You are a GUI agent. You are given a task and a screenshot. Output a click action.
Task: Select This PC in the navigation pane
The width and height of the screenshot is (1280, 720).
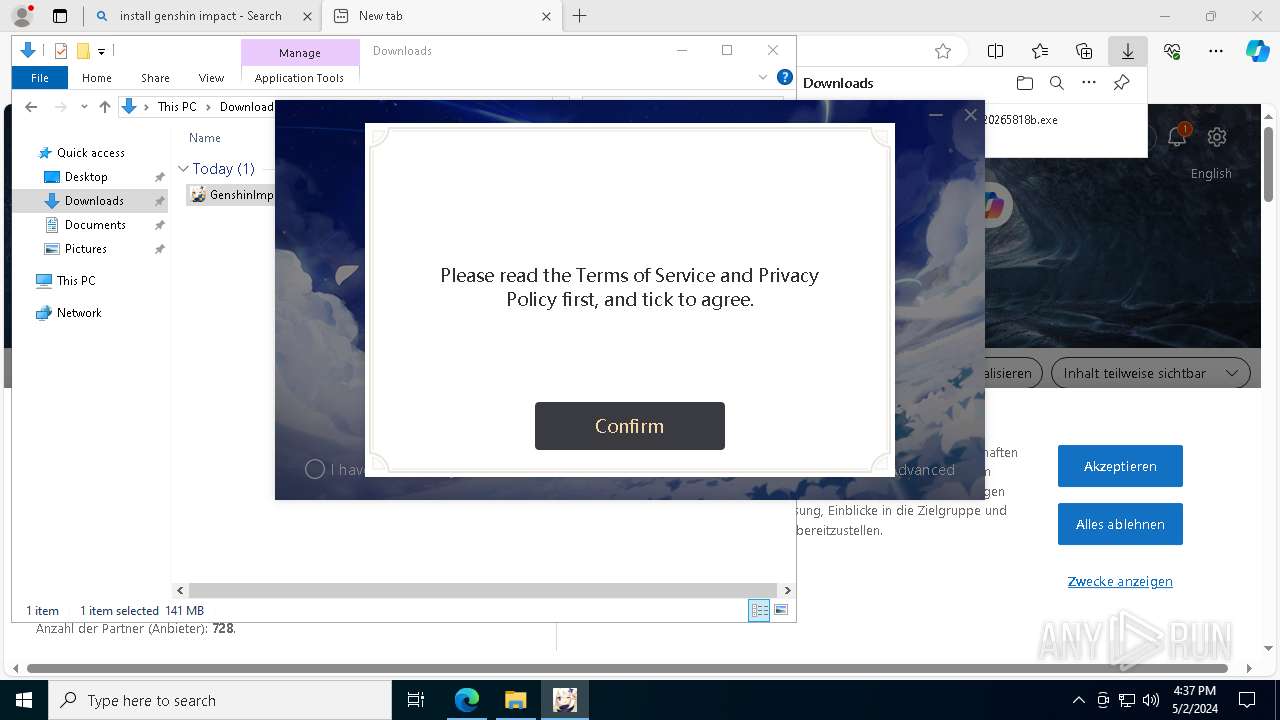(x=76, y=281)
